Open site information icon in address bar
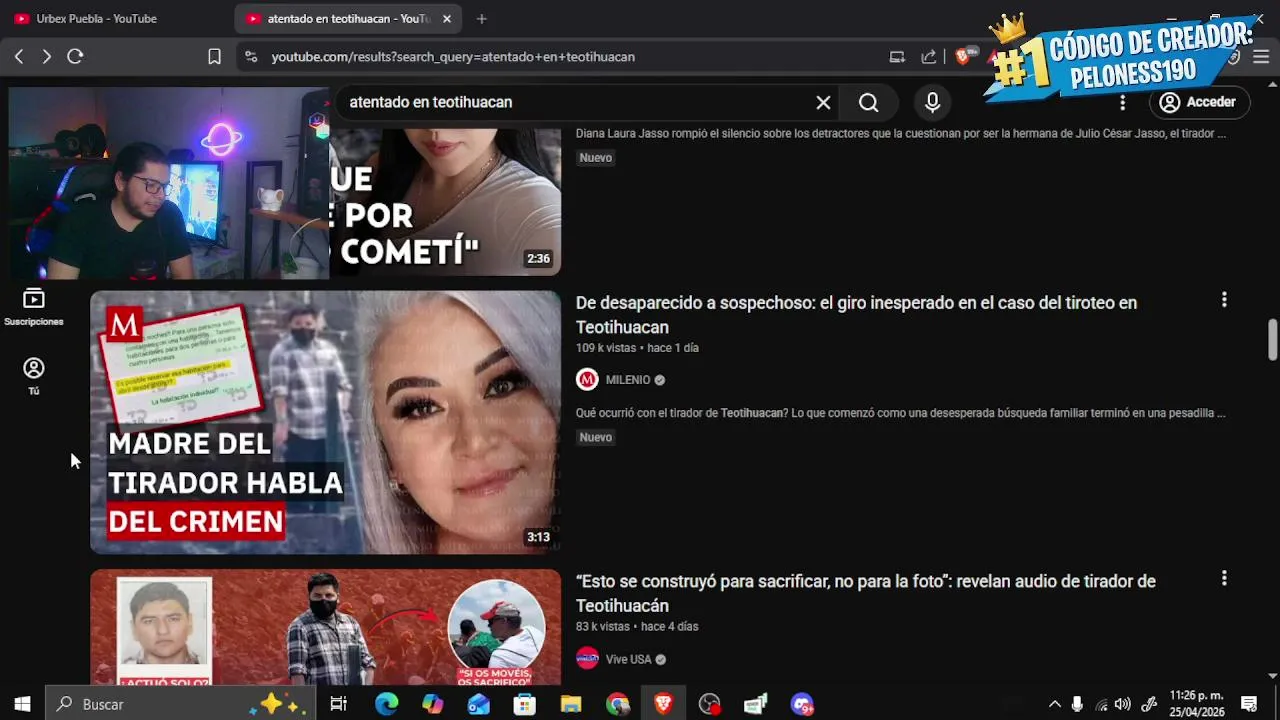The width and height of the screenshot is (1280, 720). [x=250, y=57]
